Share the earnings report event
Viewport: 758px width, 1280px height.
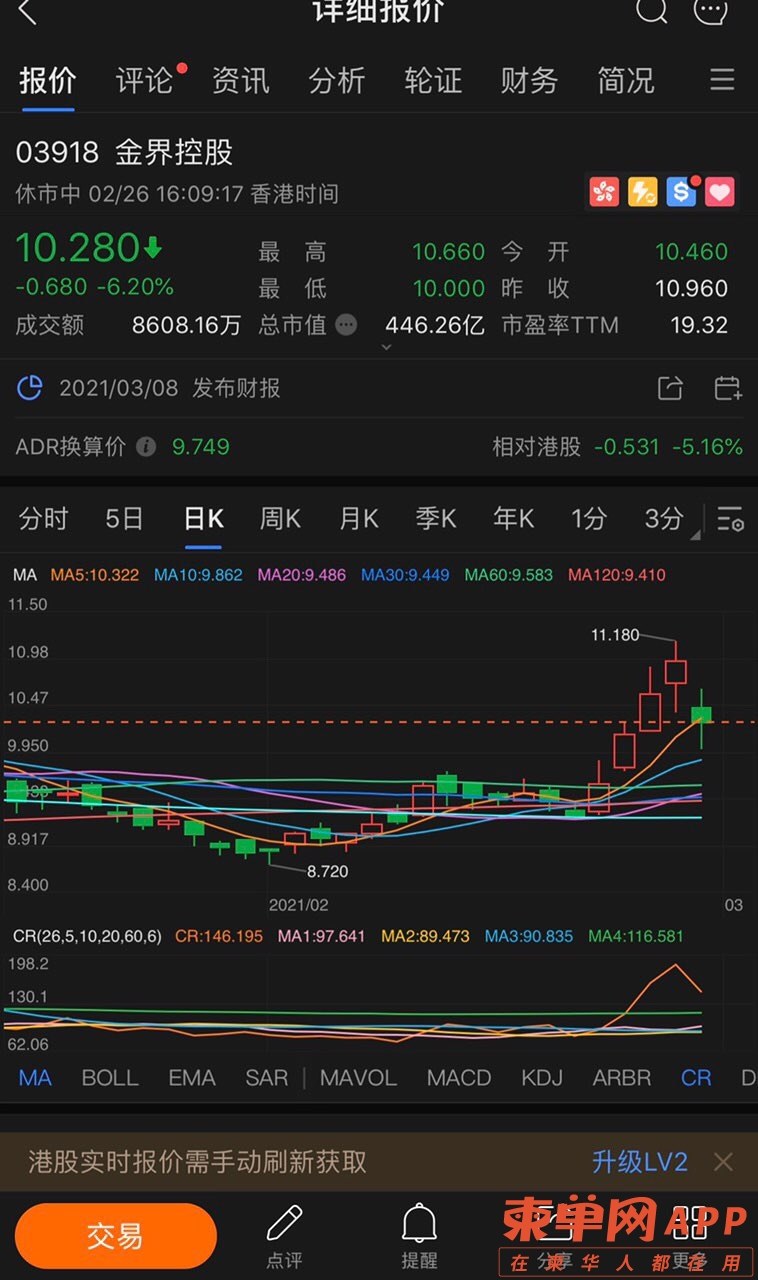(x=671, y=388)
